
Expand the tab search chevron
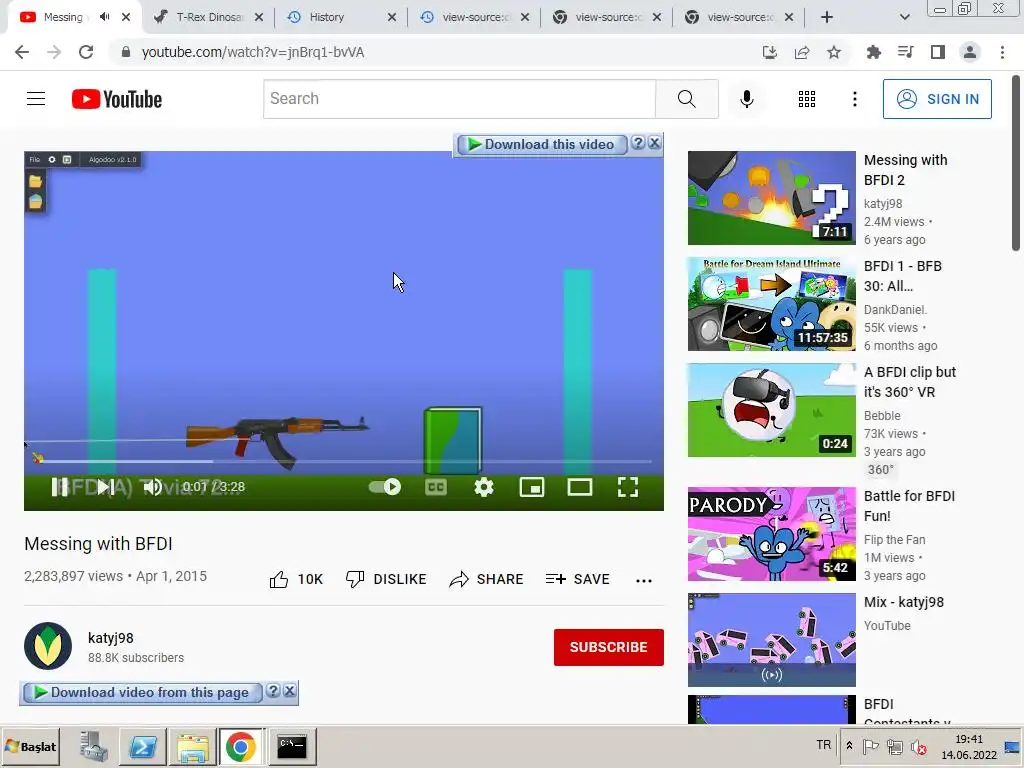click(904, 17)
